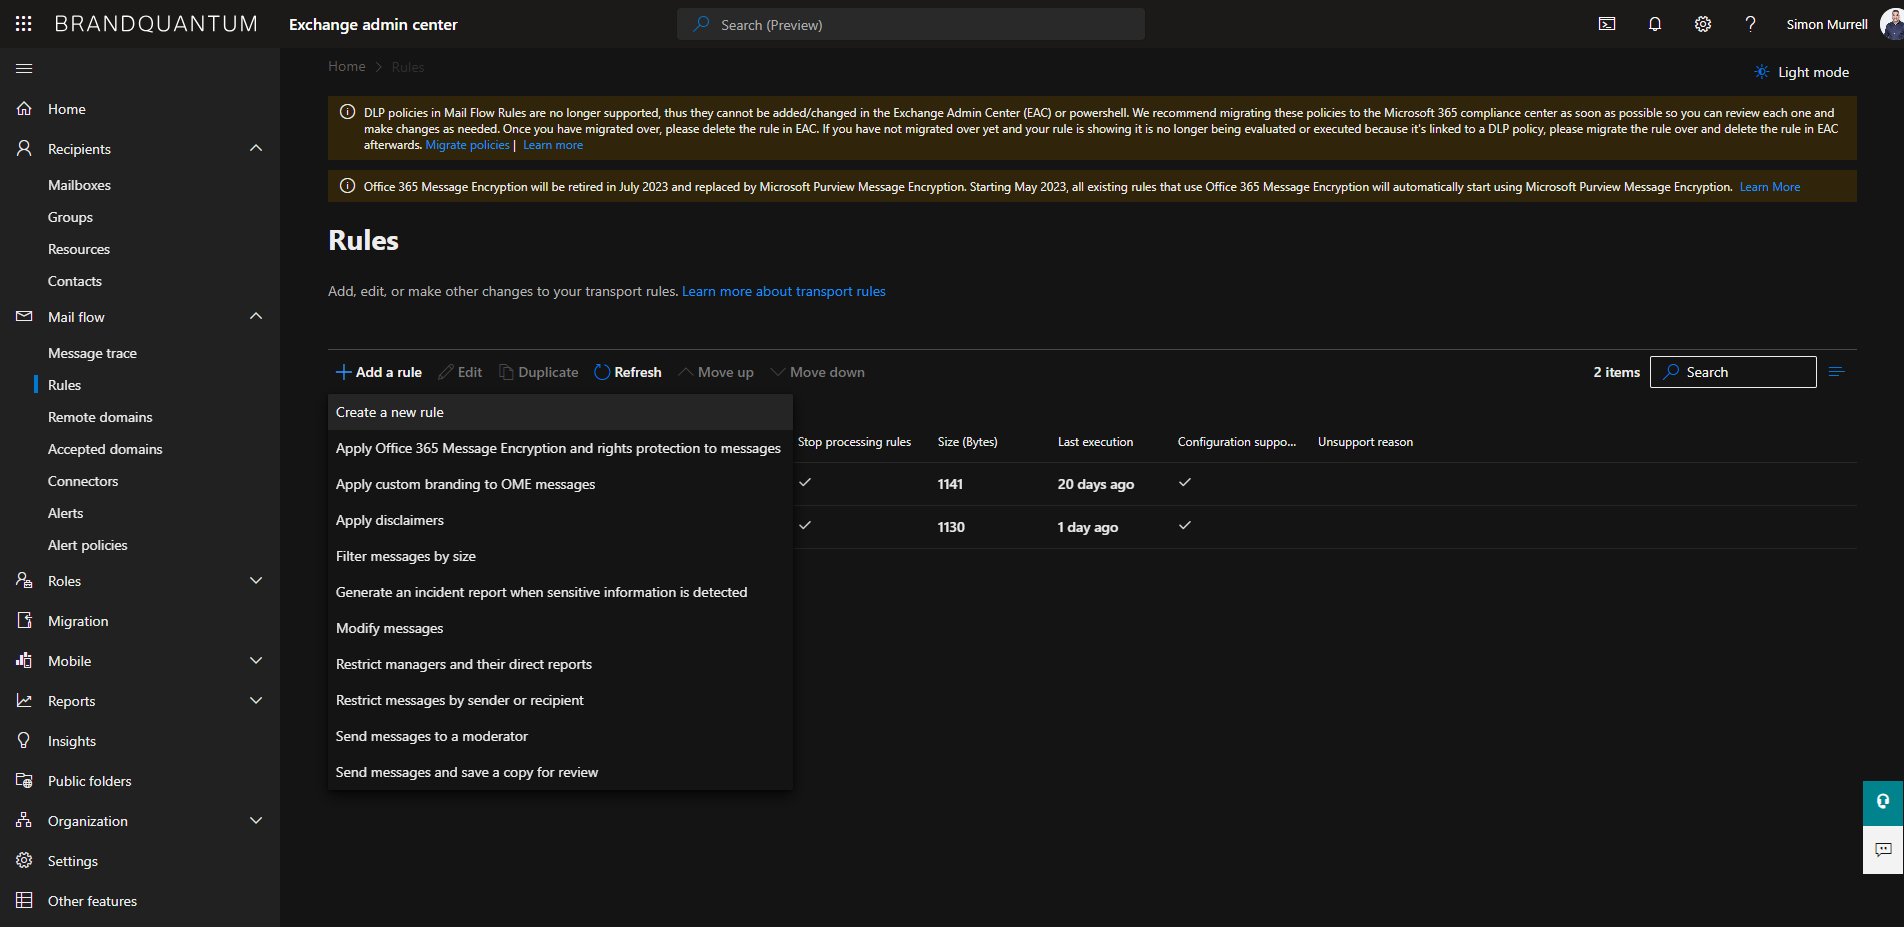The image size is (1904, 927).
Task: Click Home in the breadcrumb
Action: tap(347, 66)
